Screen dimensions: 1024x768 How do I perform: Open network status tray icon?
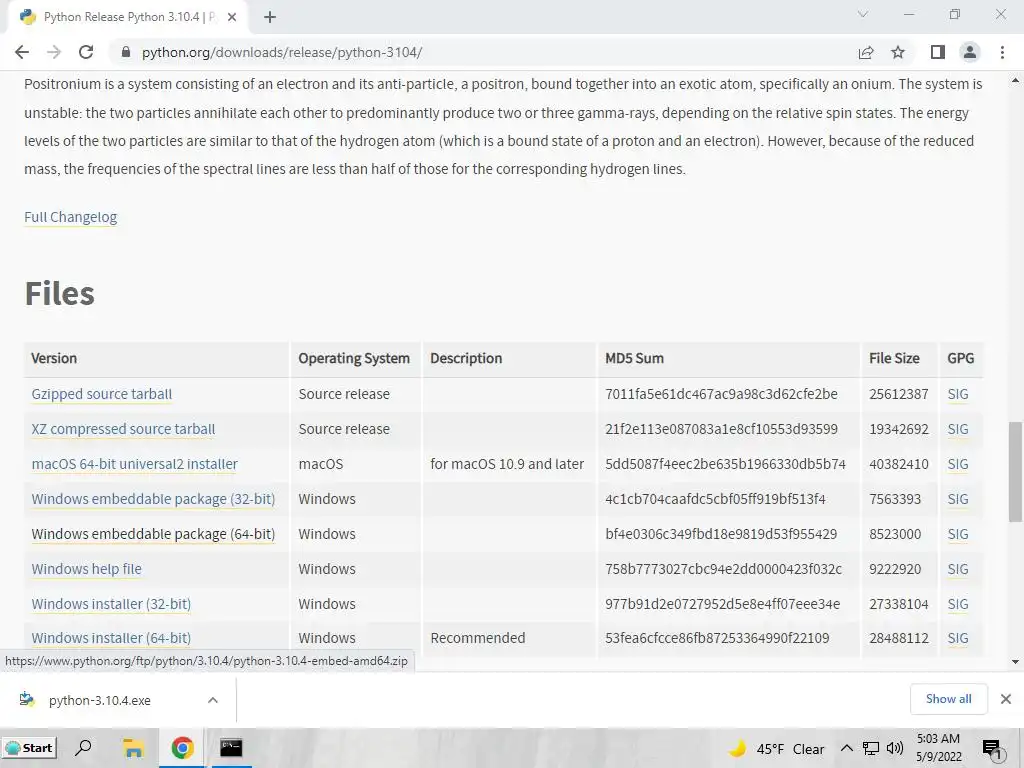[x=871, y=748]
